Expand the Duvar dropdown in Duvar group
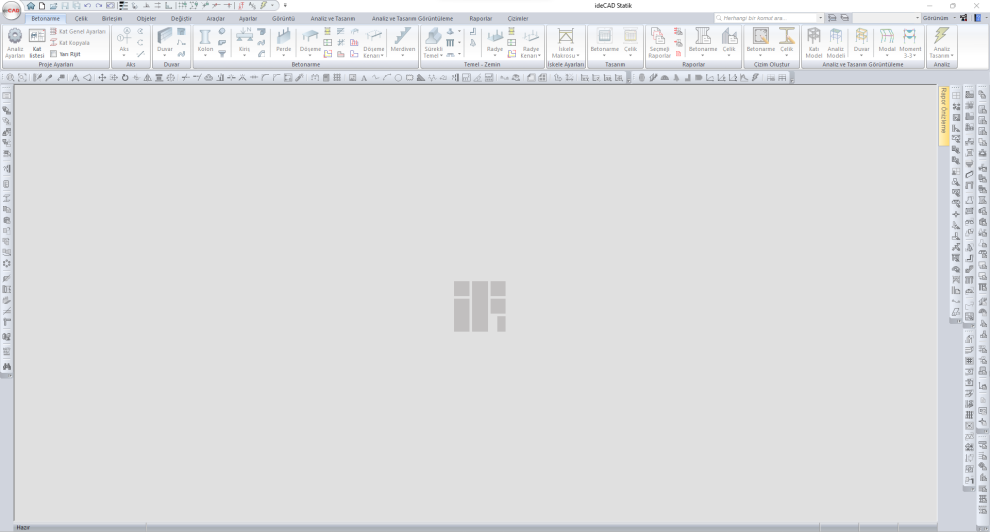Screen dimensions: 990x532 tap(165, 56)
